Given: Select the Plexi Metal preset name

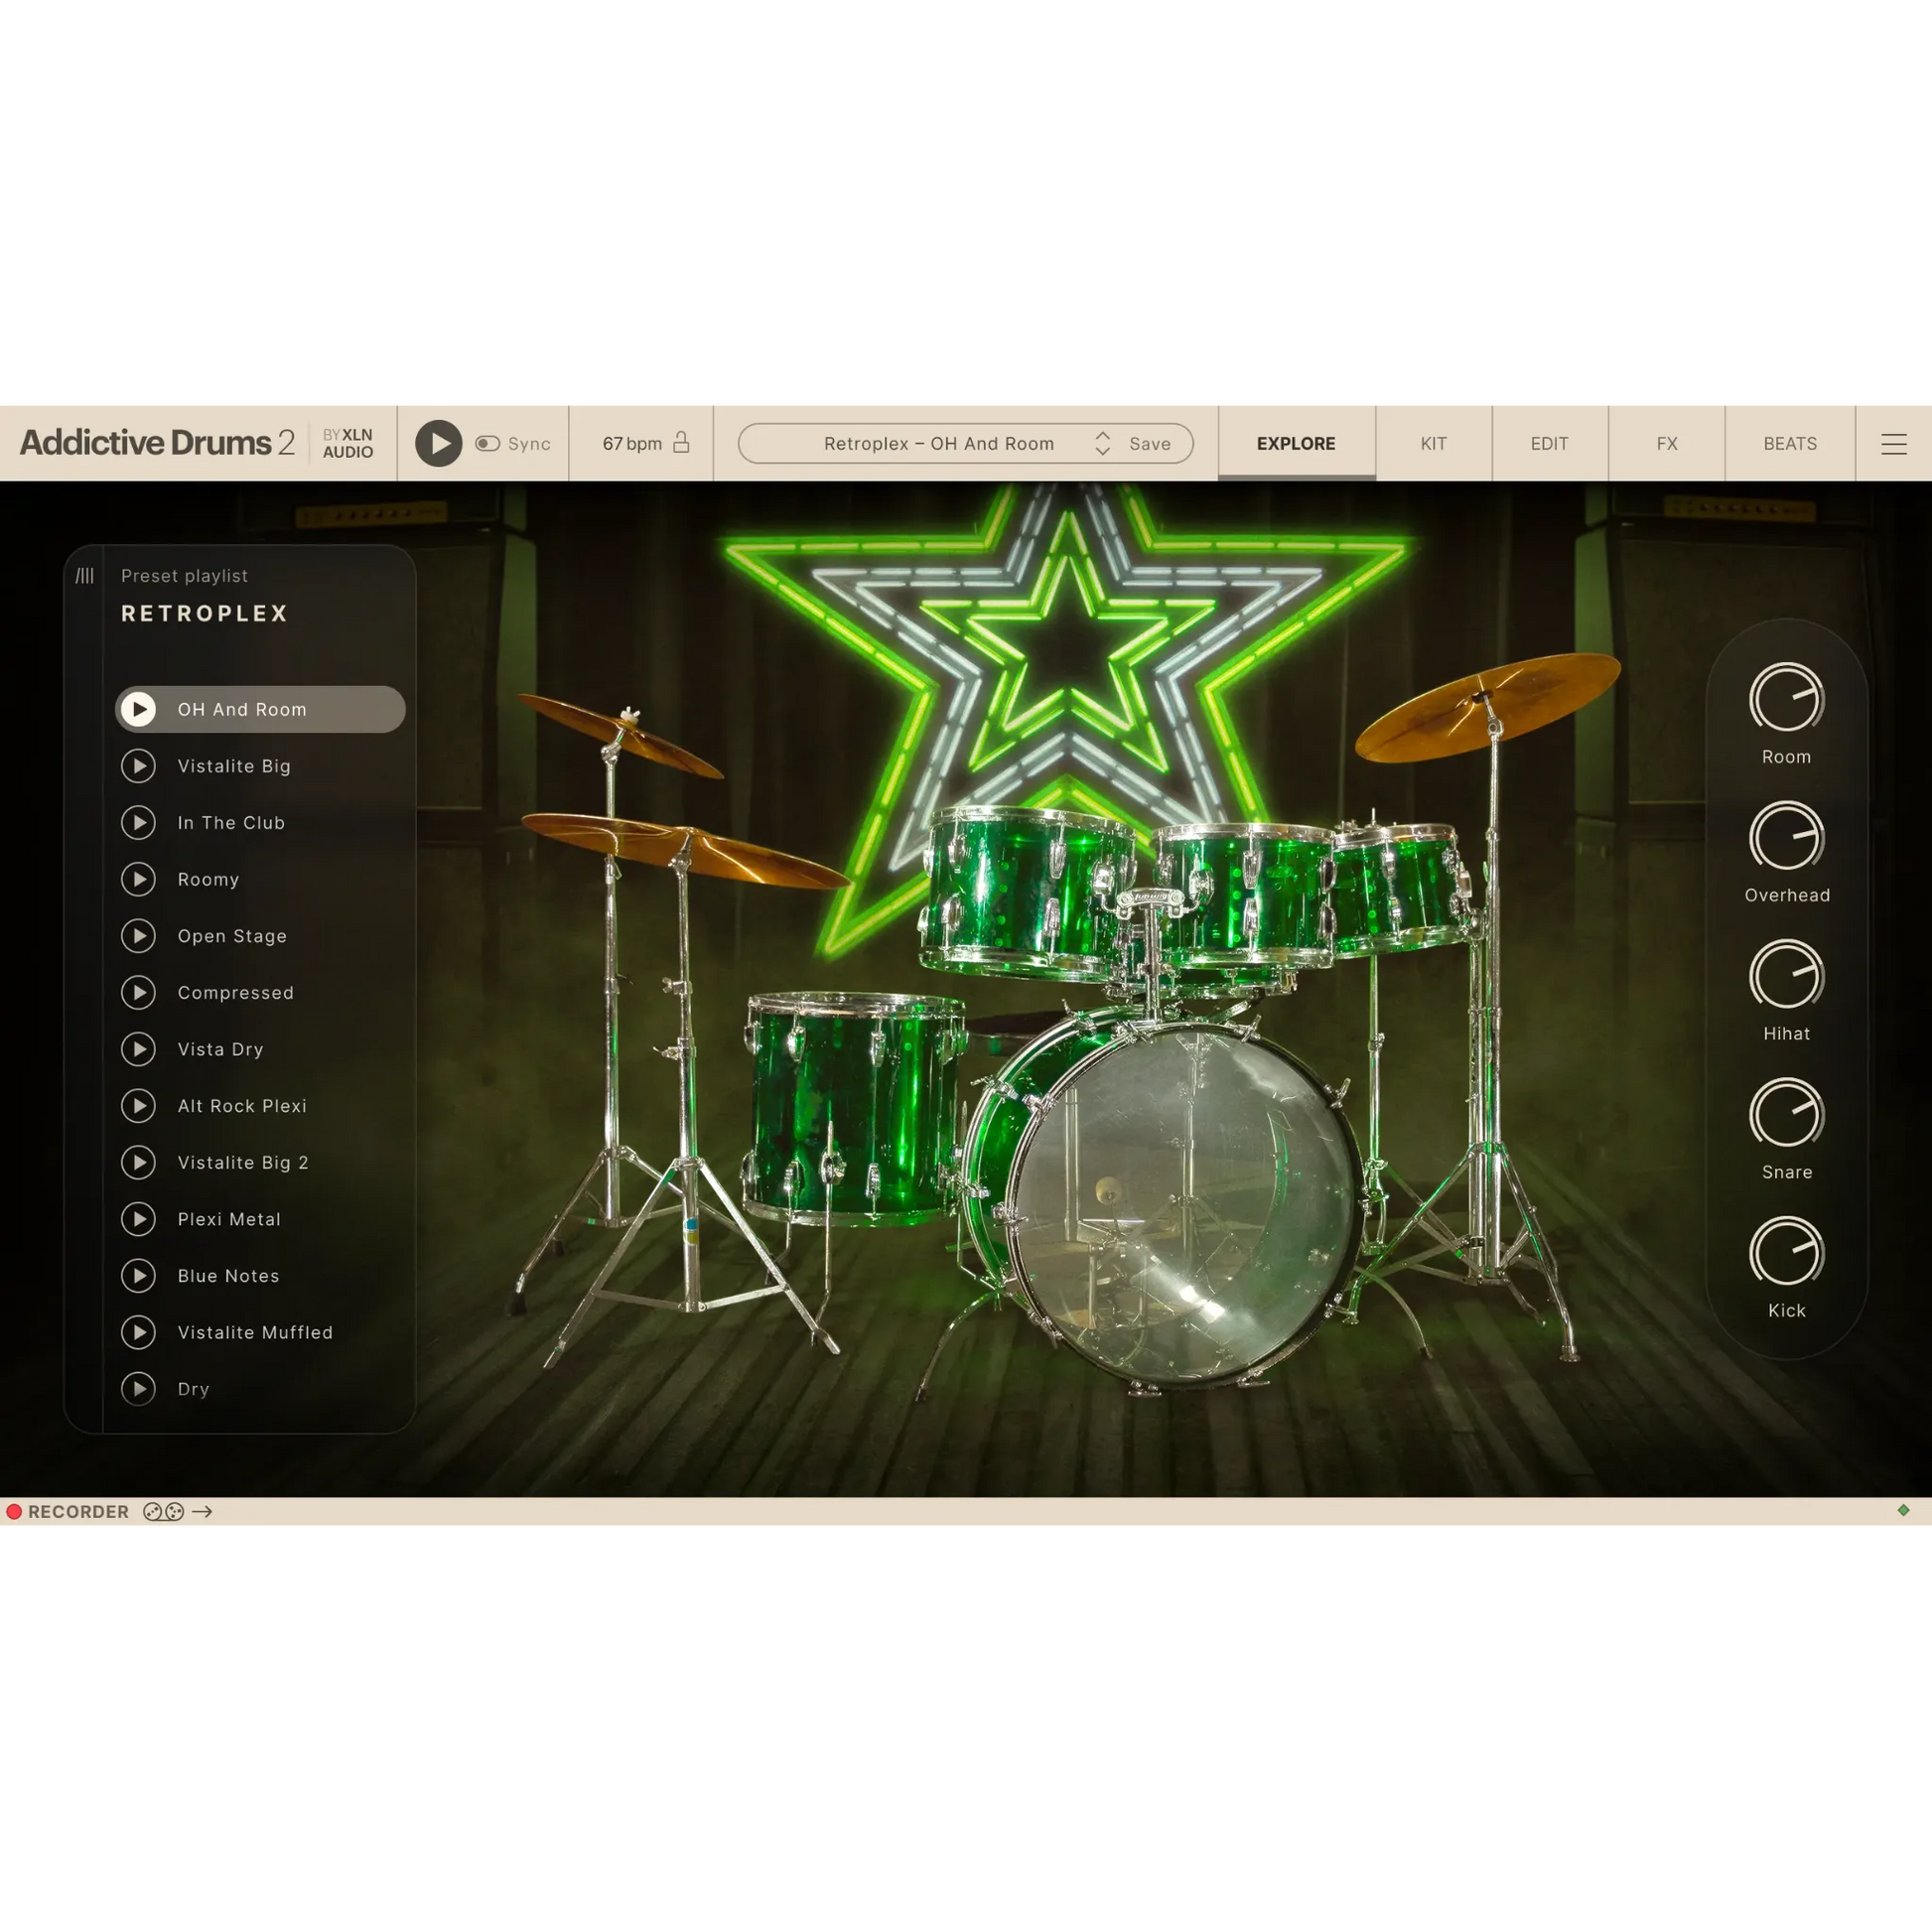Looking at the screenshot, I should pyautogui.click(x=229, y=1219).
